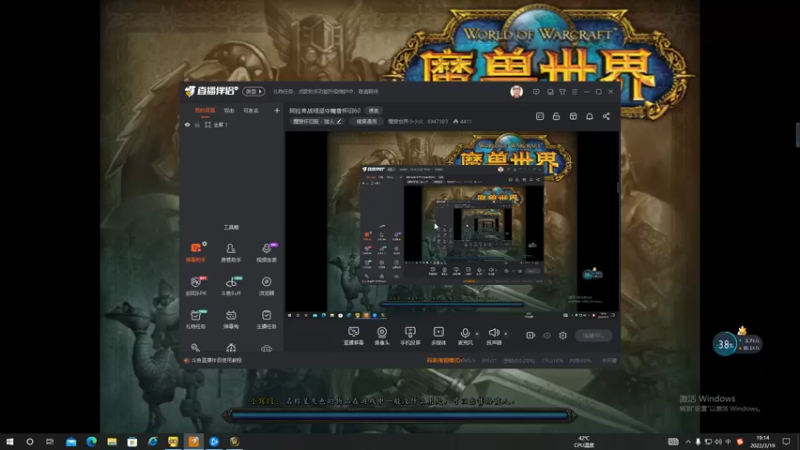Image resolution: width=800 pixels, height=450 pixels.
Task: Click the user avatar in the title bar
Action: [516, 92]
